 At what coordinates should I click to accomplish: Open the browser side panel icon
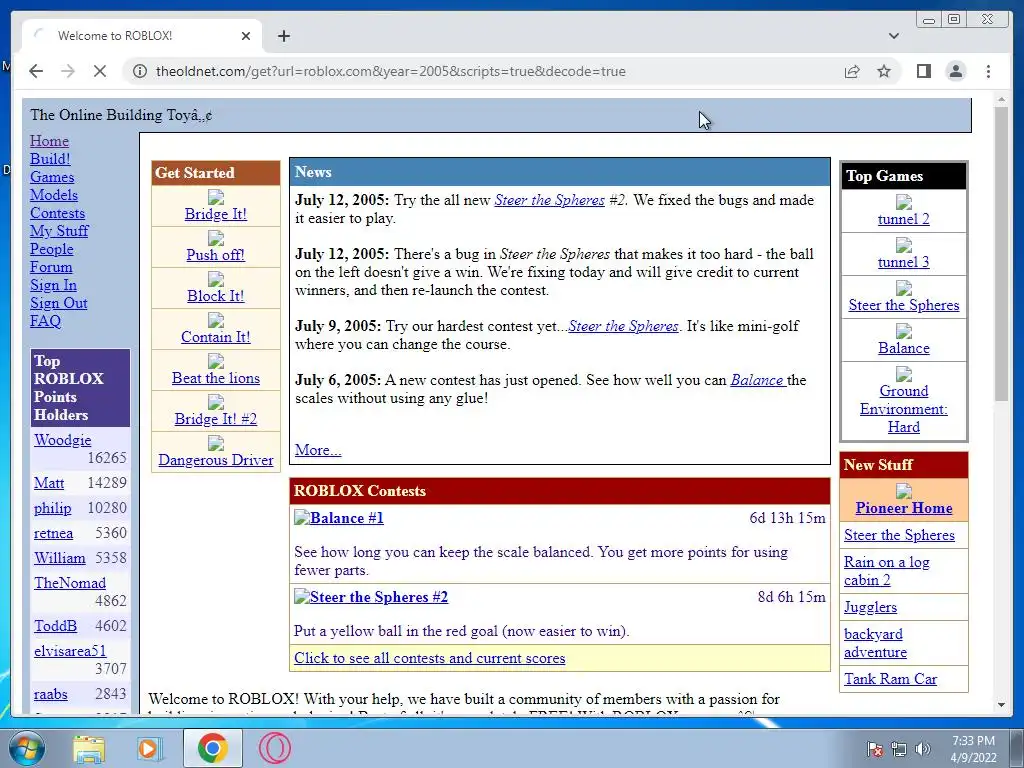[x=923, y=71]
